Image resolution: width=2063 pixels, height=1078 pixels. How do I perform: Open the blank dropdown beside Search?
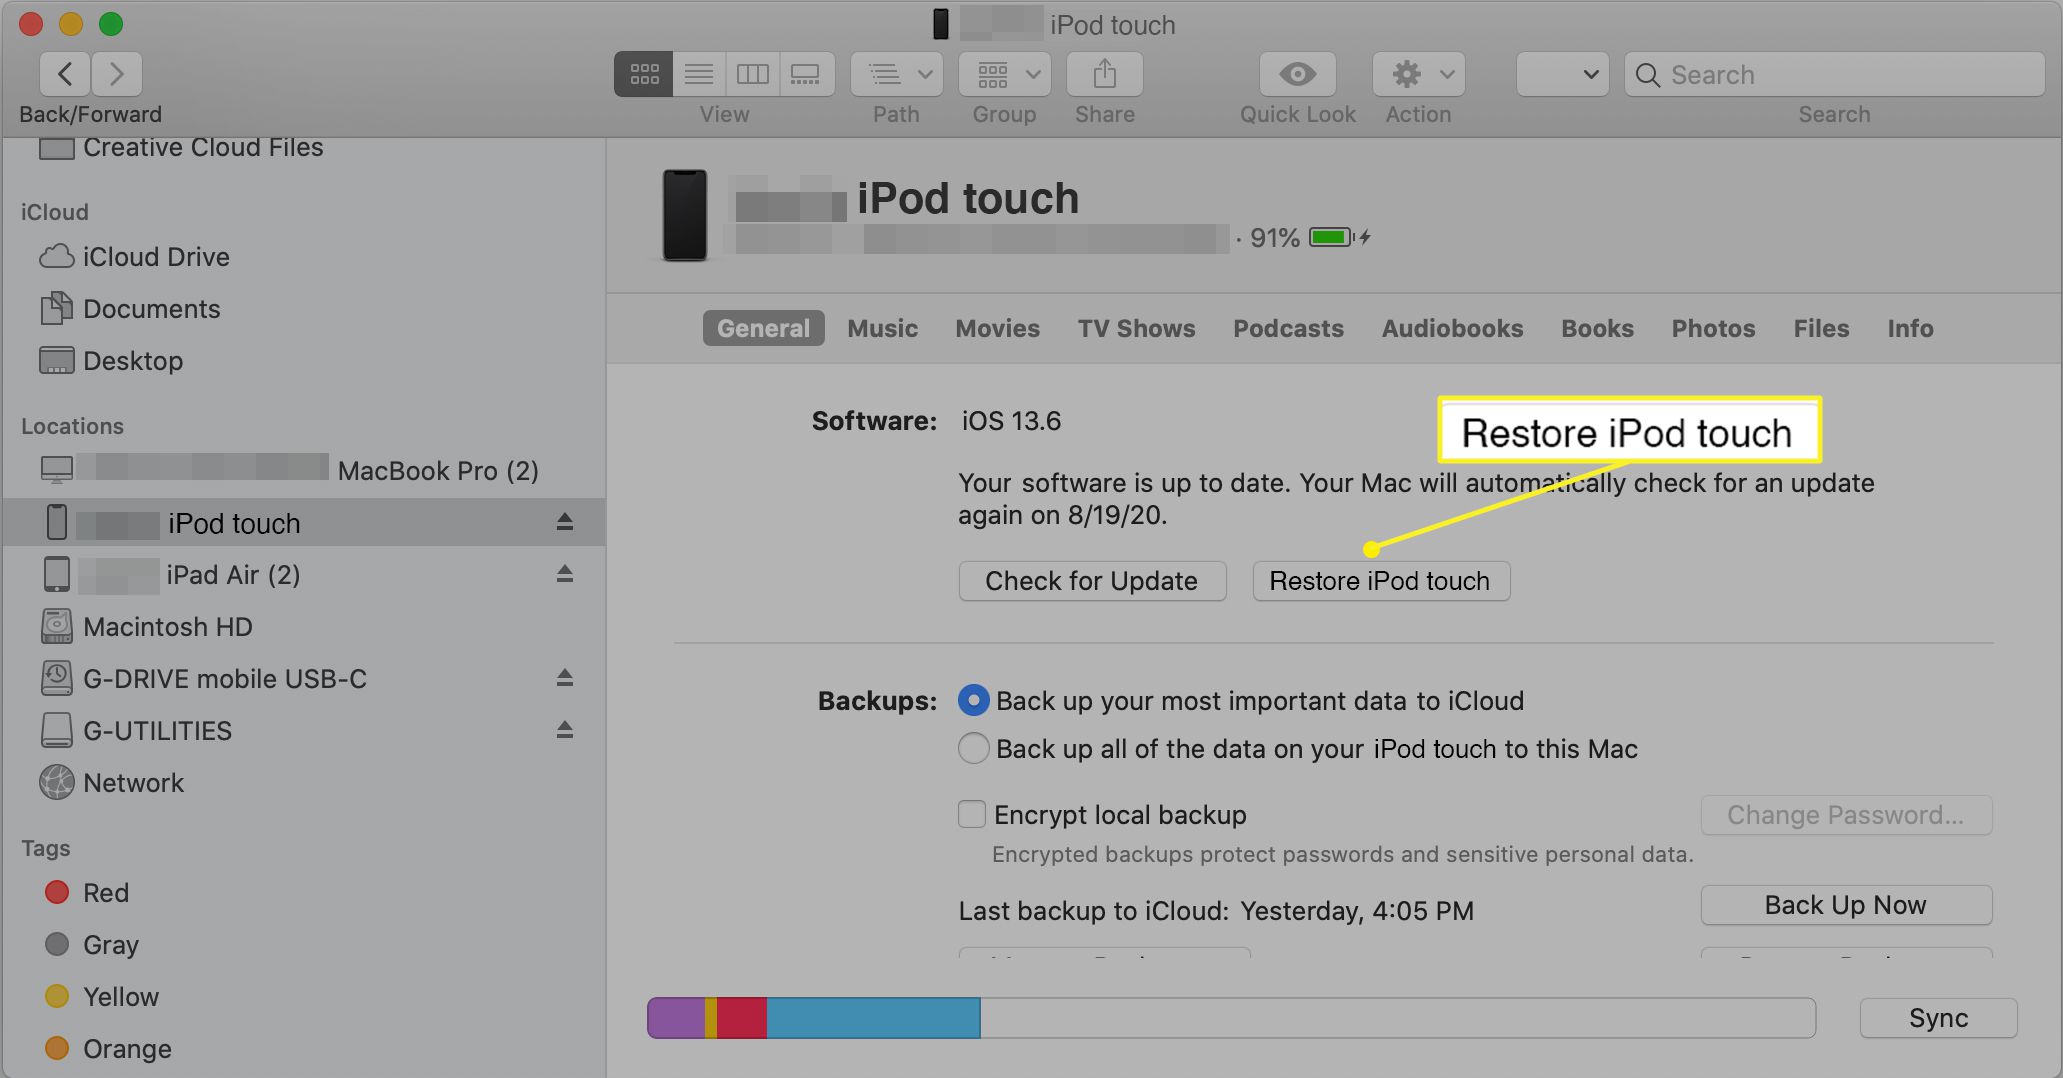coord(1562,74)
